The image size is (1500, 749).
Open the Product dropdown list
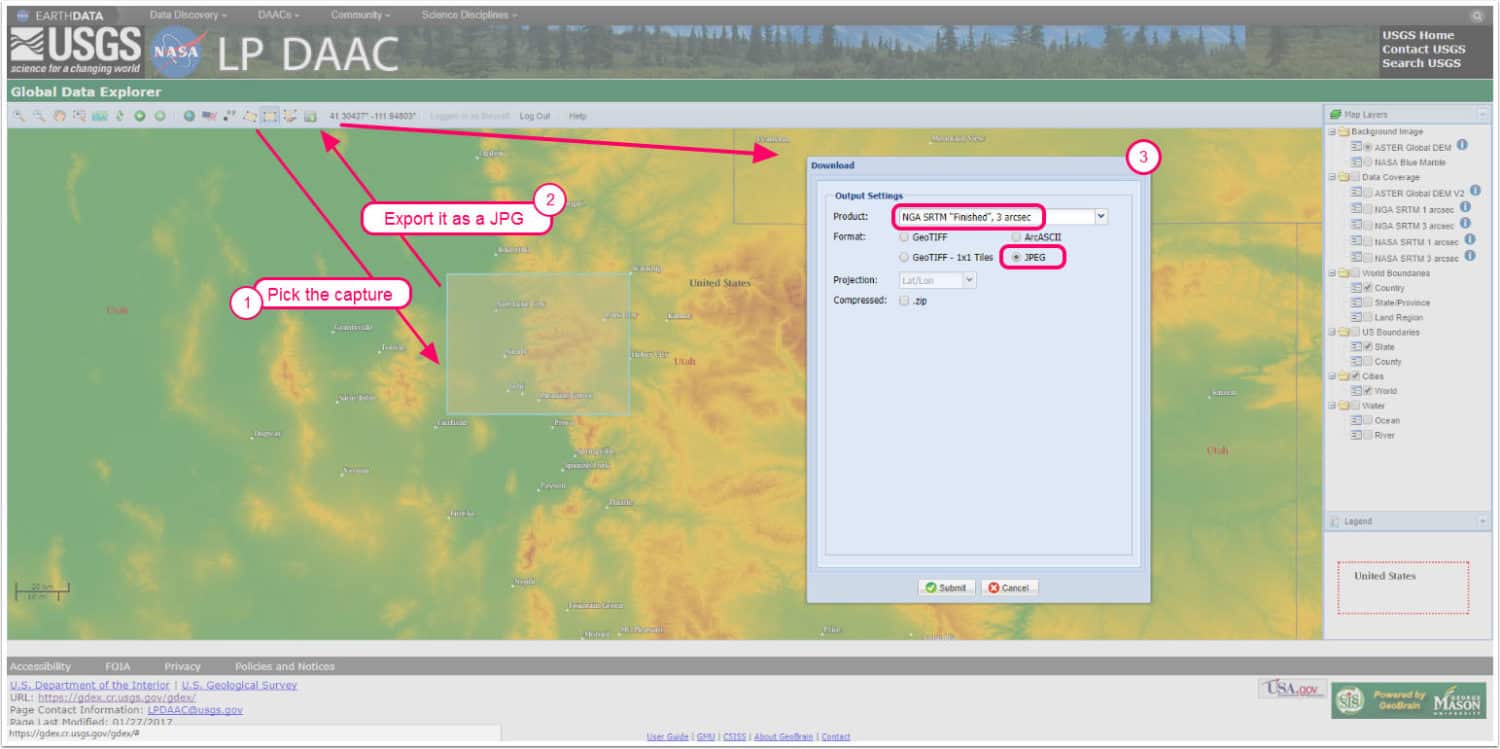(1101, 216)
